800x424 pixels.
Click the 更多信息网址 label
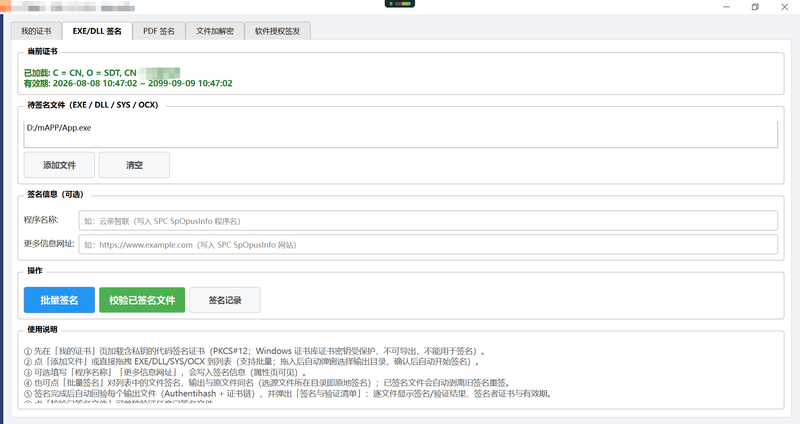(x=49, y=243)
